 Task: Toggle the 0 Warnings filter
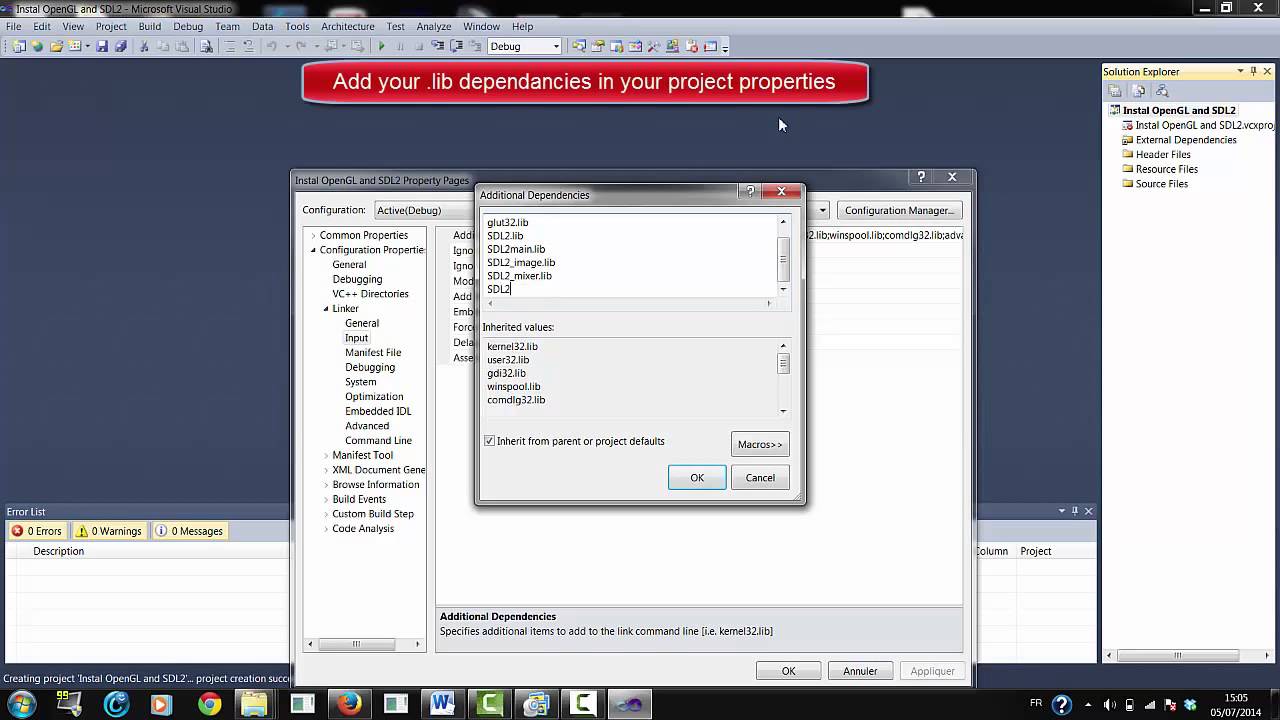tap(109, 531)
